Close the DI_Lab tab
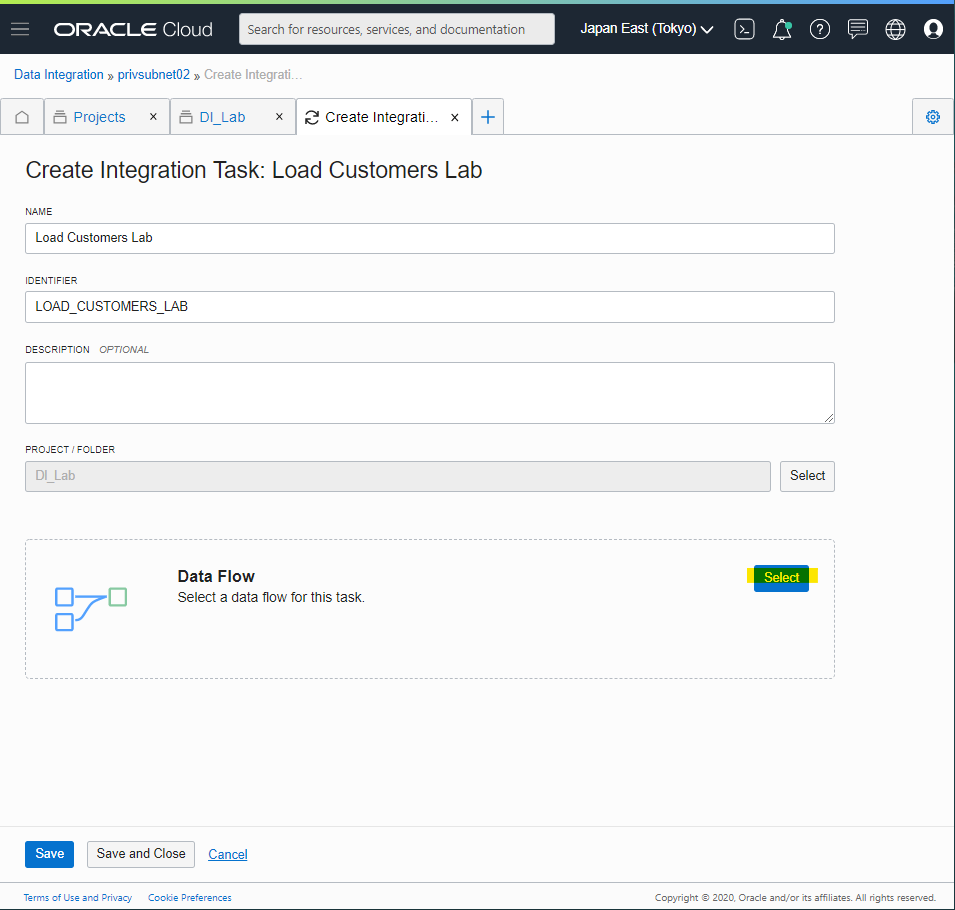The height and width of the screenshot is (910, 955). 280,117
